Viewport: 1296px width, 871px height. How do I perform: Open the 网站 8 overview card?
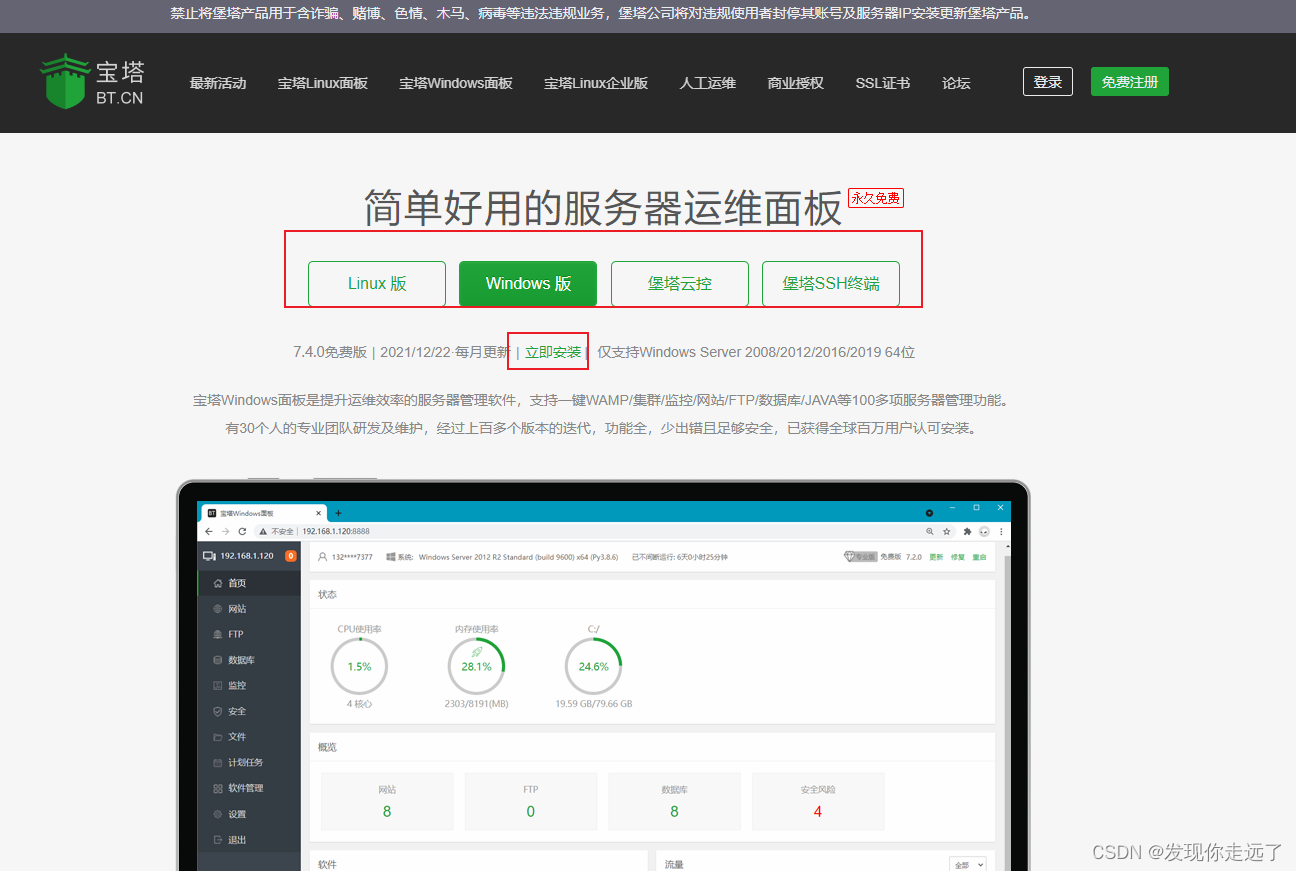click(x=387, y=801)
